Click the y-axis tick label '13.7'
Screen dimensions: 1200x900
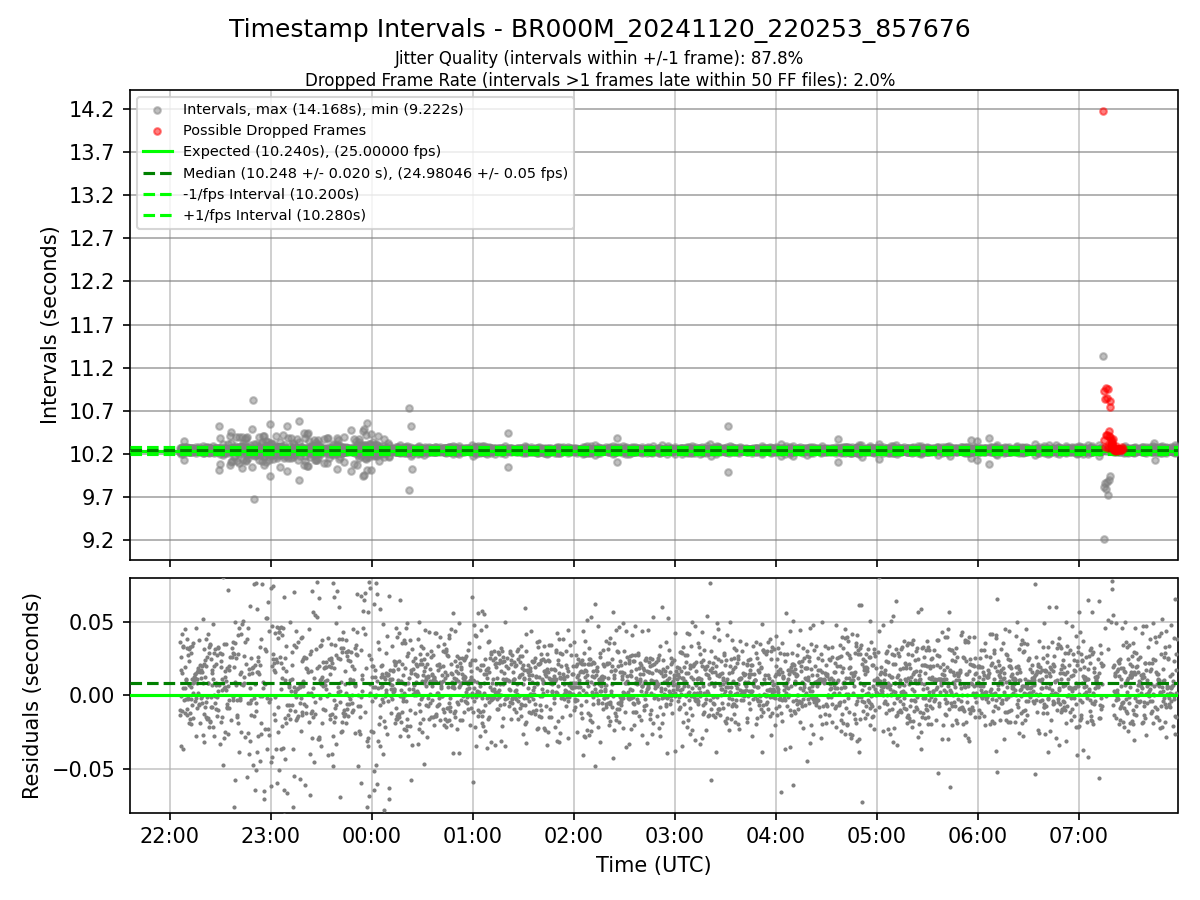[x=91, y=152]
